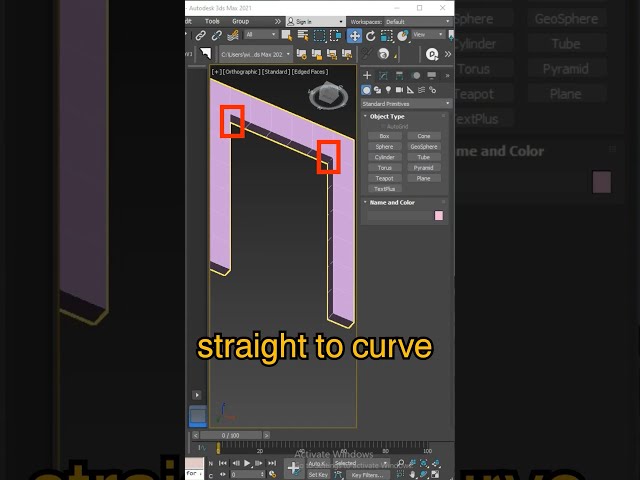This screenshot has width=640, height=480.
Task: Click the Unlink Selection broken chain icon
Action: coord(216,36)
